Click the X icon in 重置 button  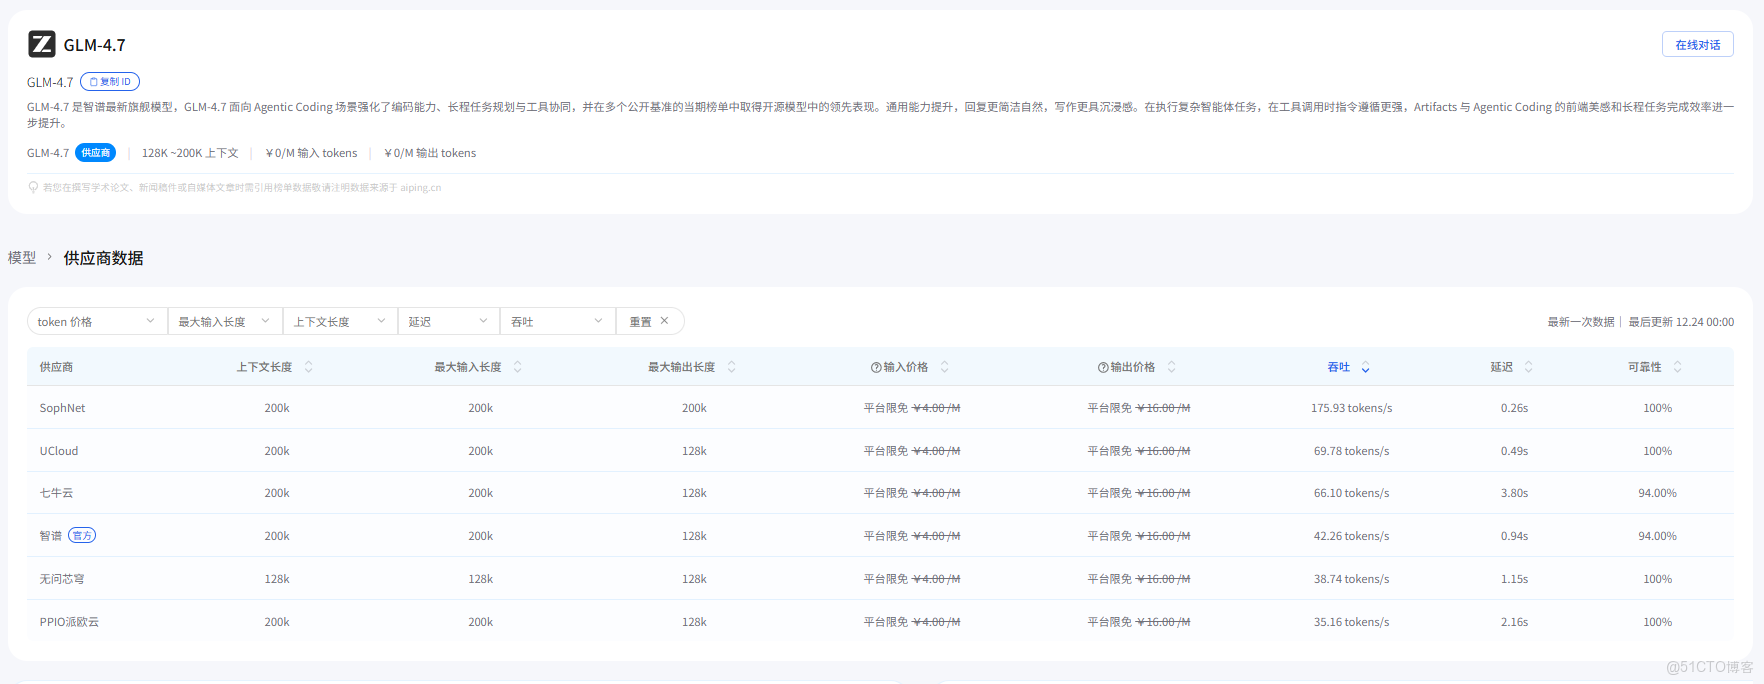[x=664, y=321]
